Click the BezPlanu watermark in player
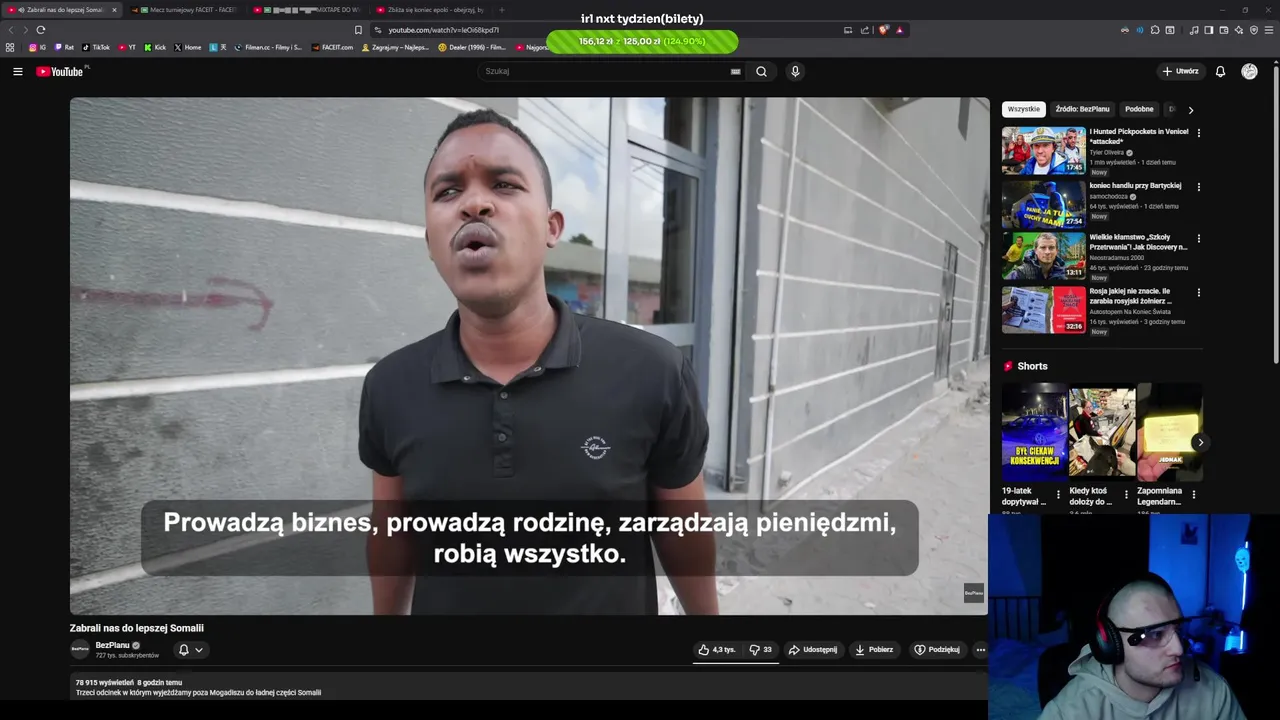The width and height of the screenshot is (1280, 720). coord(973,593)
